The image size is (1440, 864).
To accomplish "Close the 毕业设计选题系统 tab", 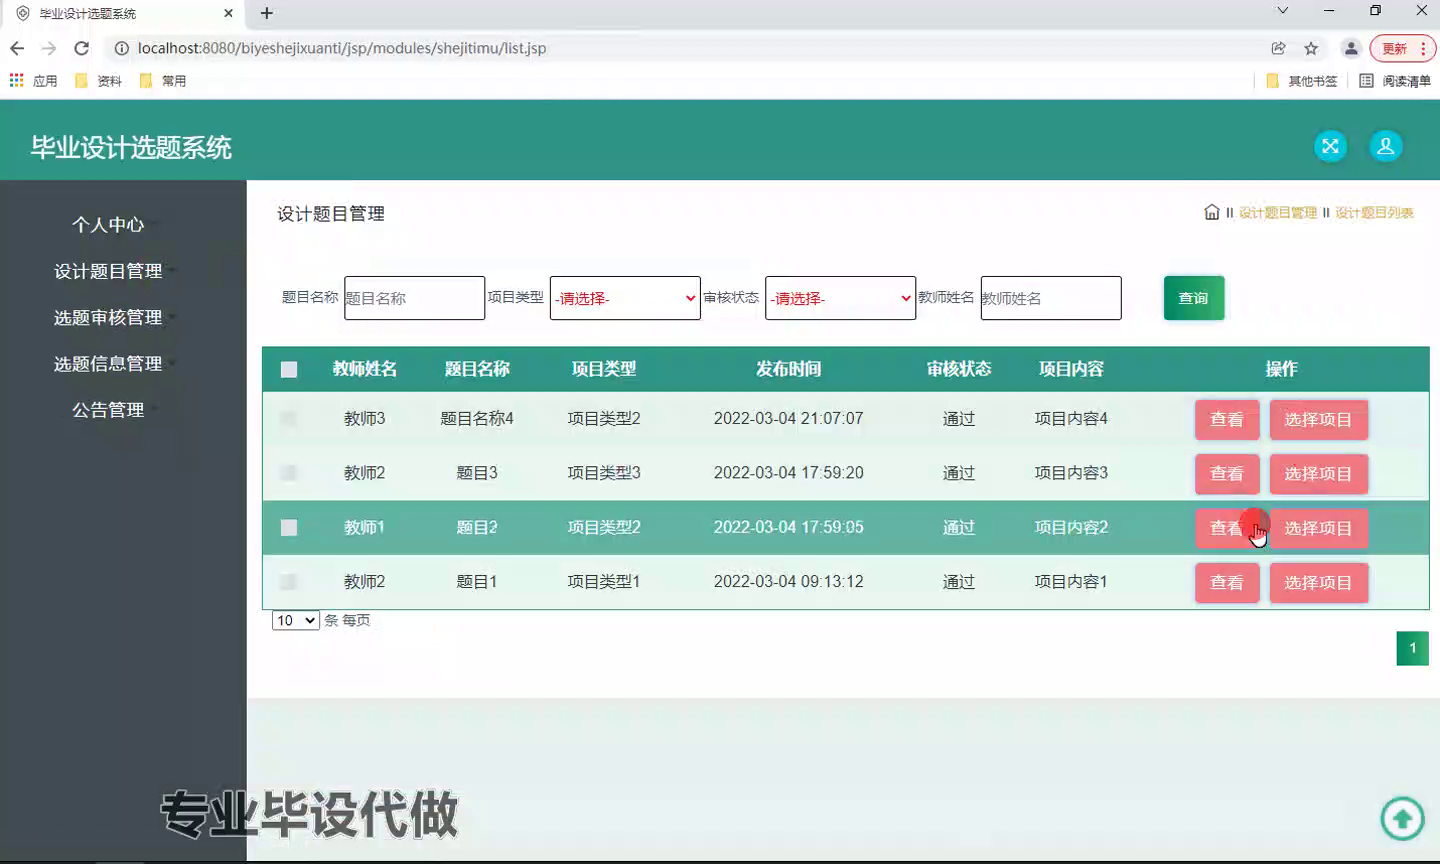I will (228, 13).
